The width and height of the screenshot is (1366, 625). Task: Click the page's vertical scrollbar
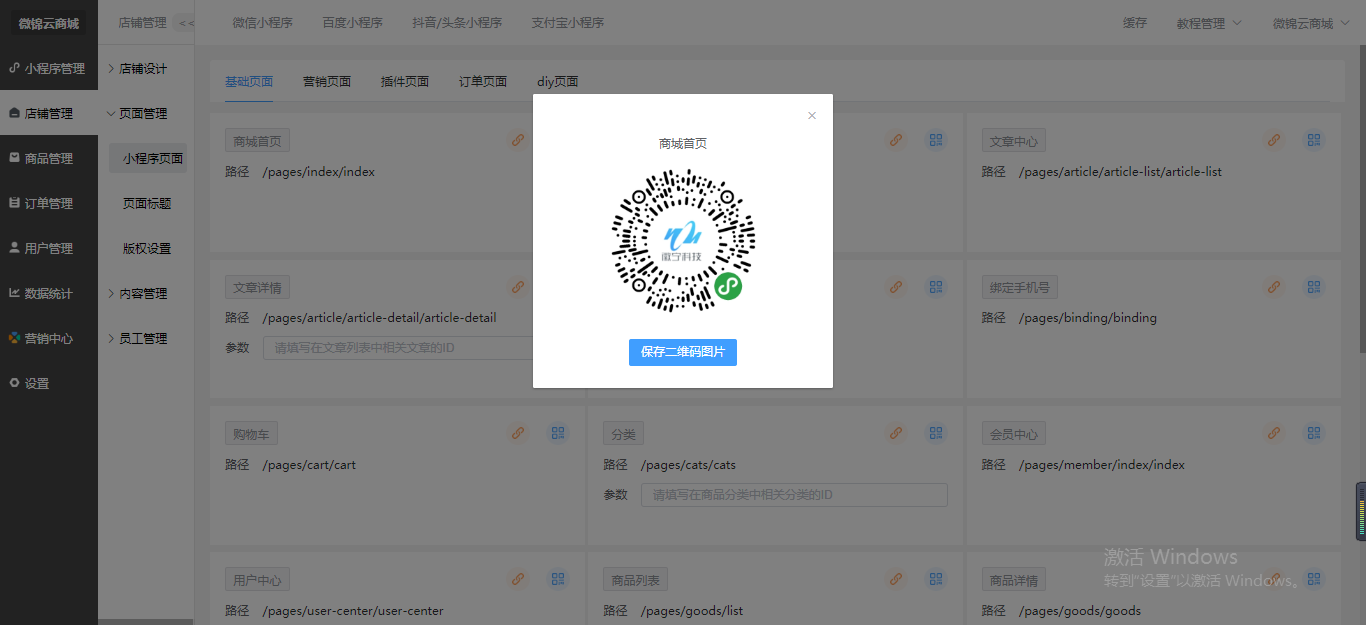pyautogui.click(x=1361, y=200)
